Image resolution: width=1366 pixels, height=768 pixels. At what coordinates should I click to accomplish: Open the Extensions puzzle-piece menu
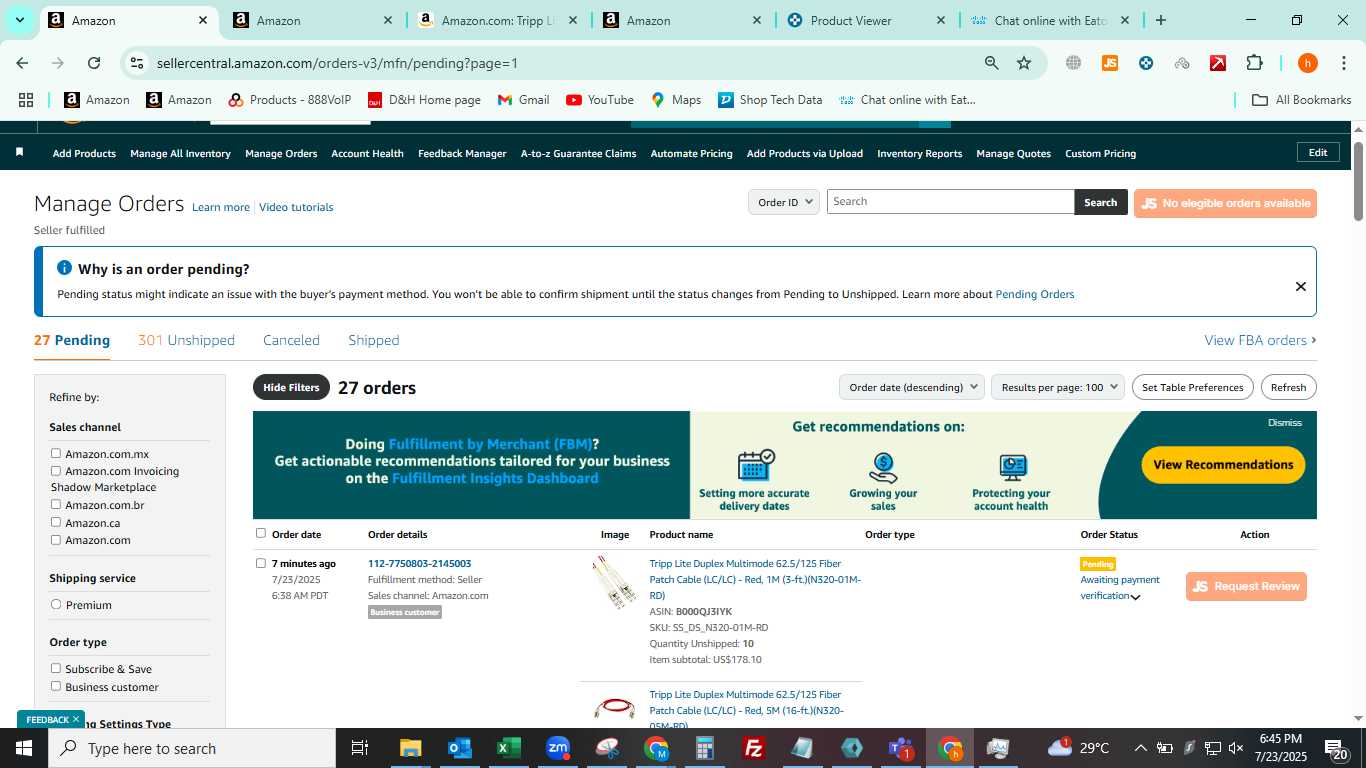click(1254, 63)
